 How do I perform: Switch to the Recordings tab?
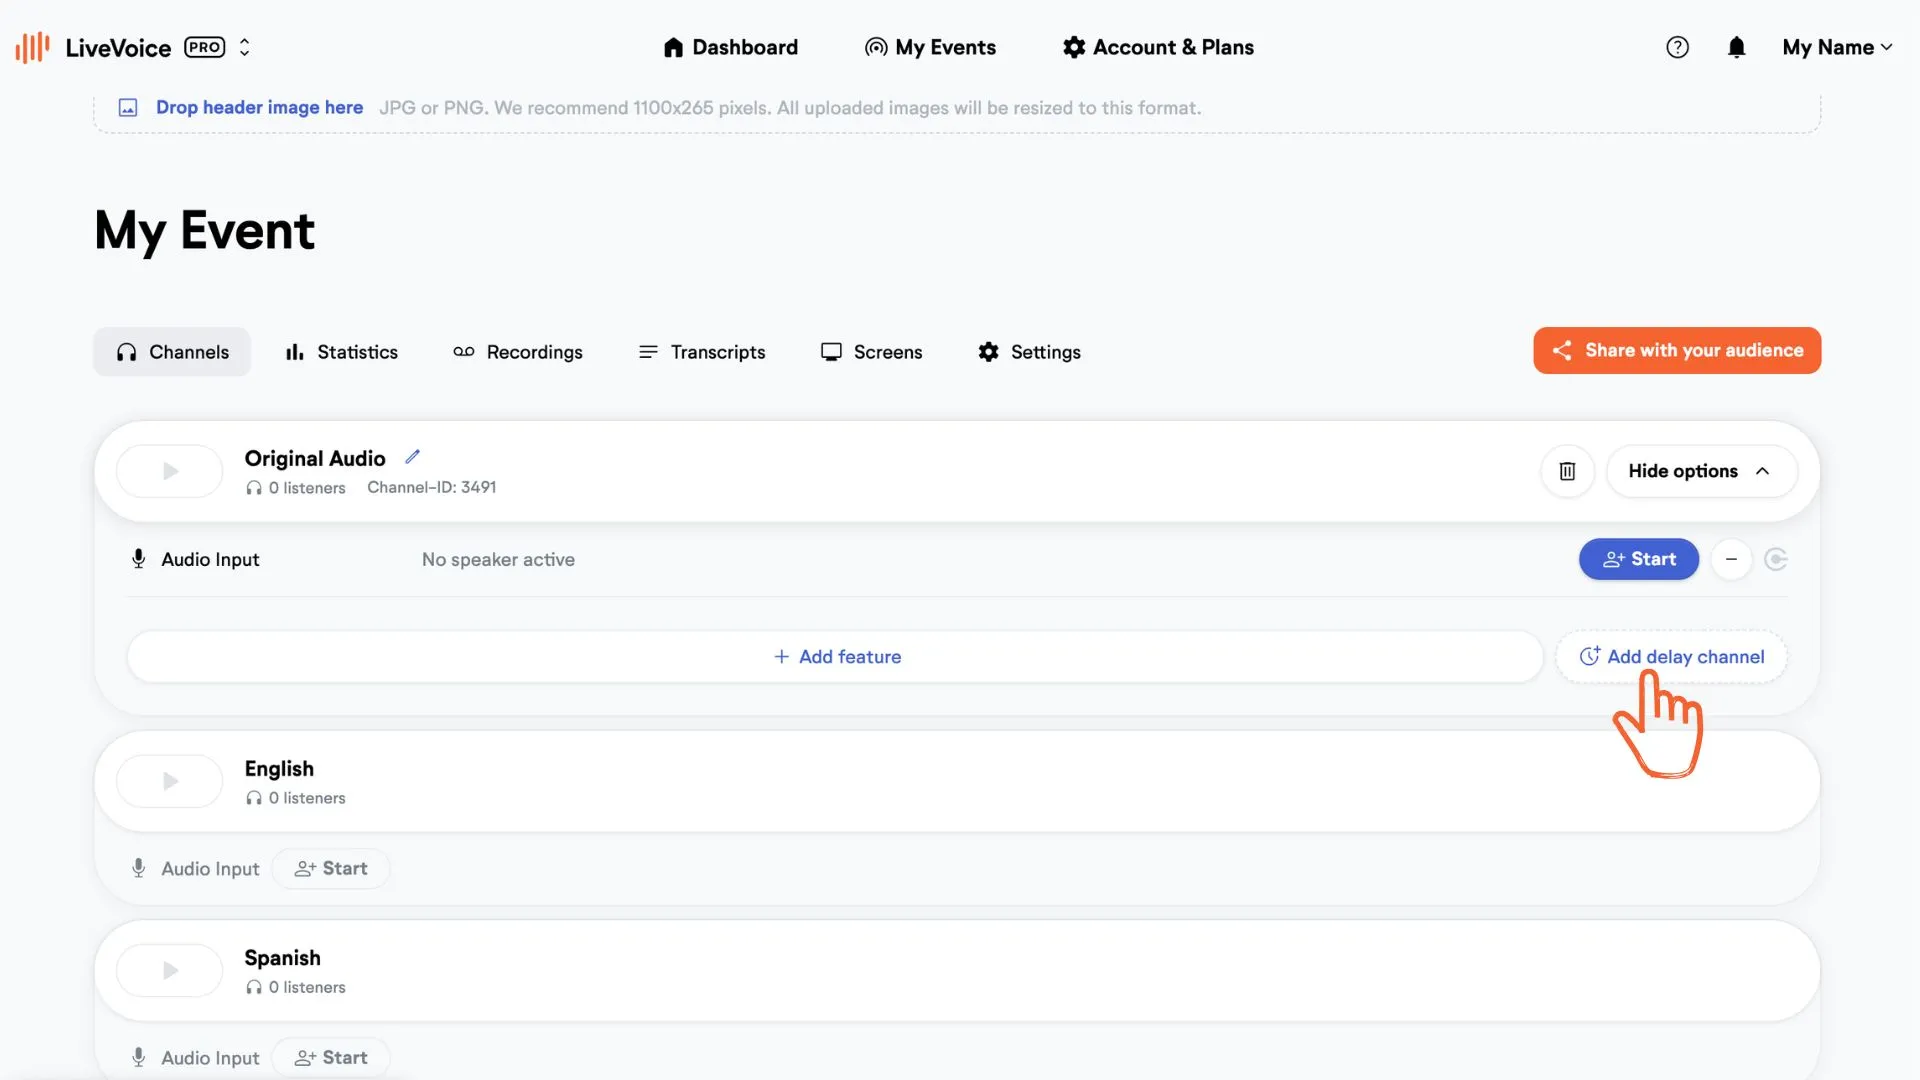coord(517,352)
